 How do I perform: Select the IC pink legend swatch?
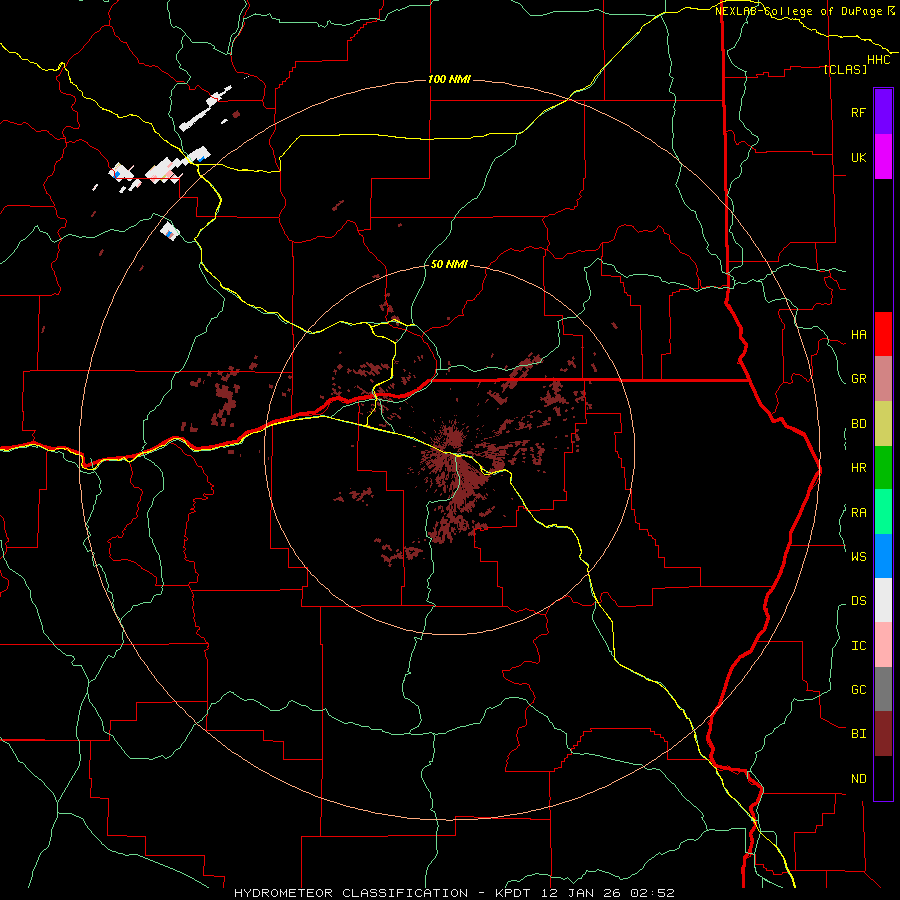point(883,645)
